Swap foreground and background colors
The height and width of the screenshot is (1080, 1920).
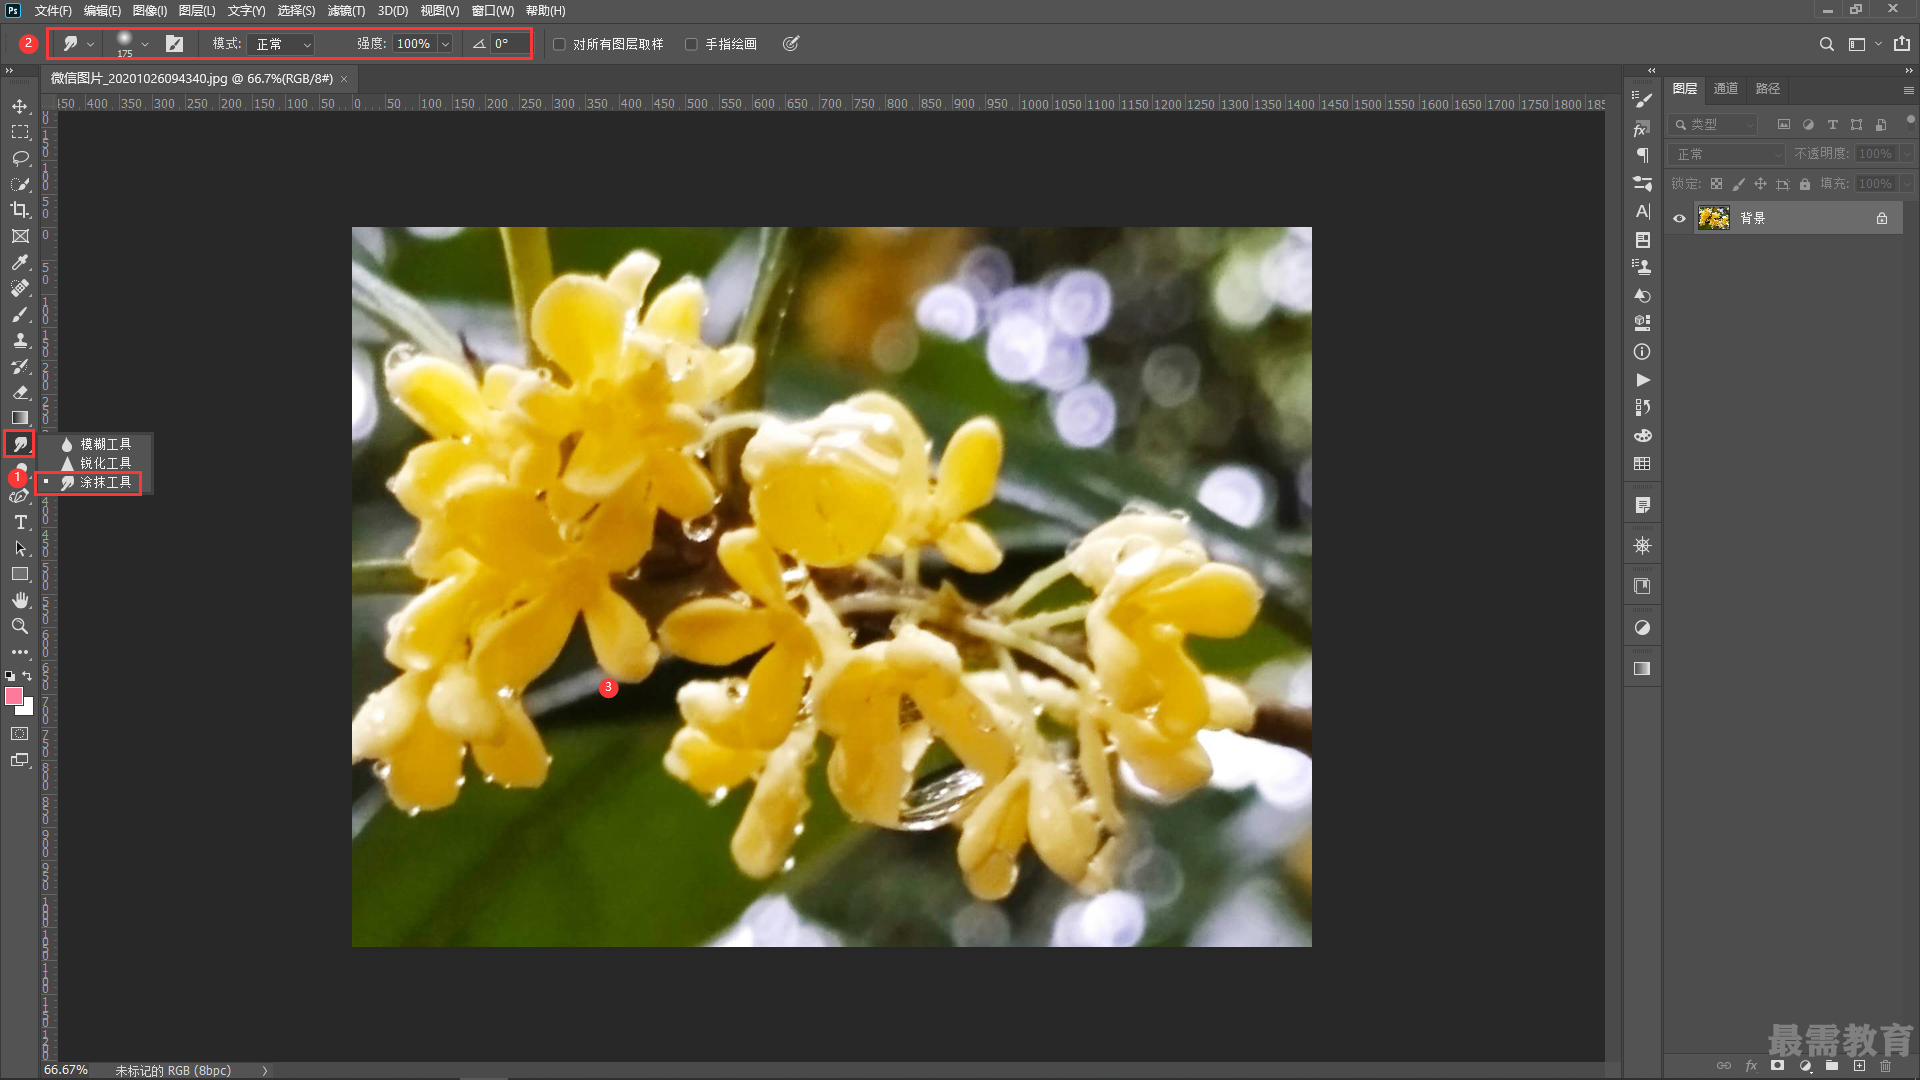click(x=28, y=676)
